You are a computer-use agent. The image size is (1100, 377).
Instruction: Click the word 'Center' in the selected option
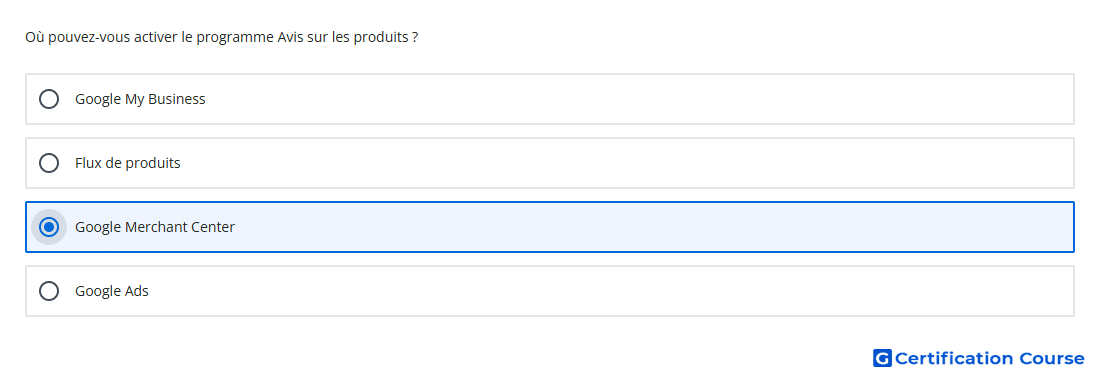(212, 227)
